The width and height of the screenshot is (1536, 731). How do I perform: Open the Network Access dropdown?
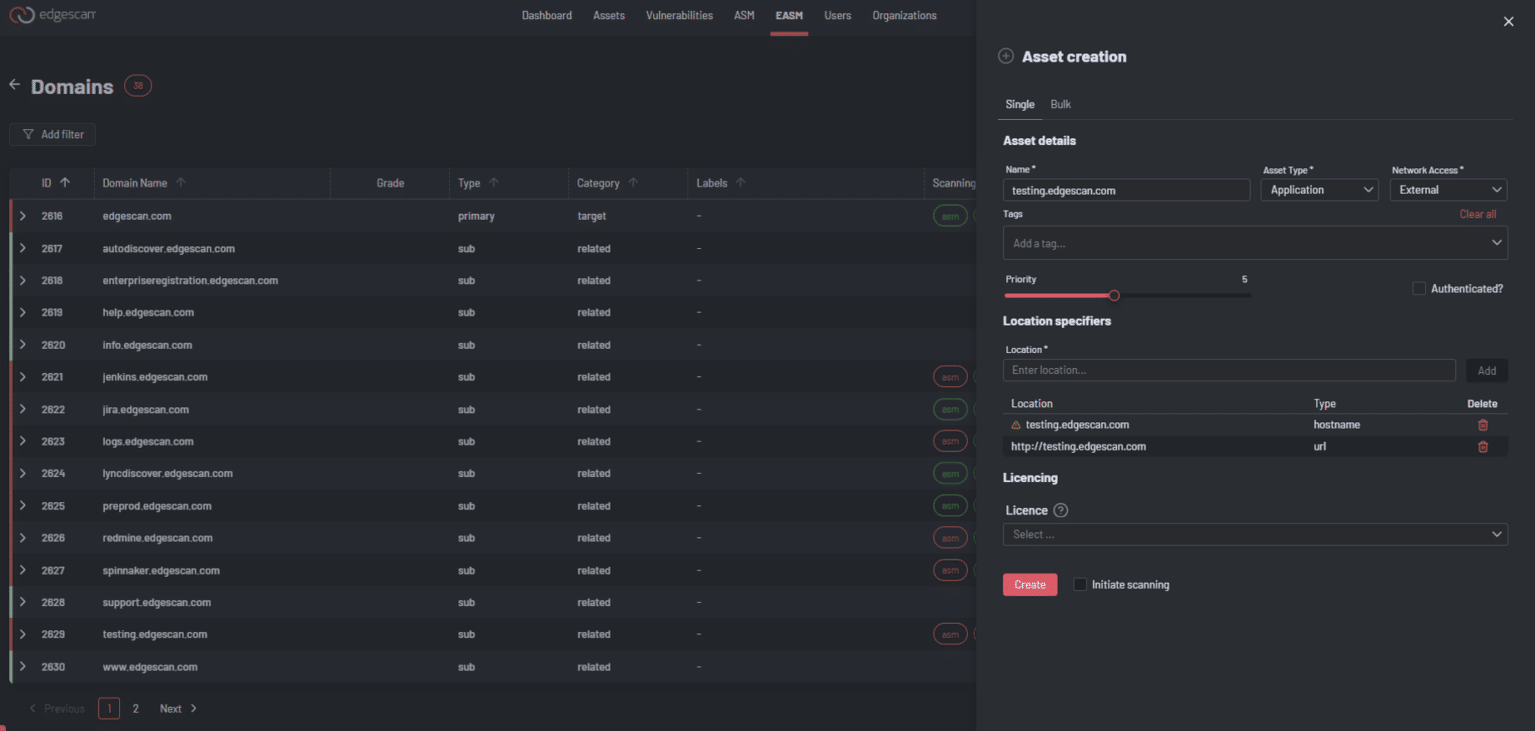tap(1447, 190)
